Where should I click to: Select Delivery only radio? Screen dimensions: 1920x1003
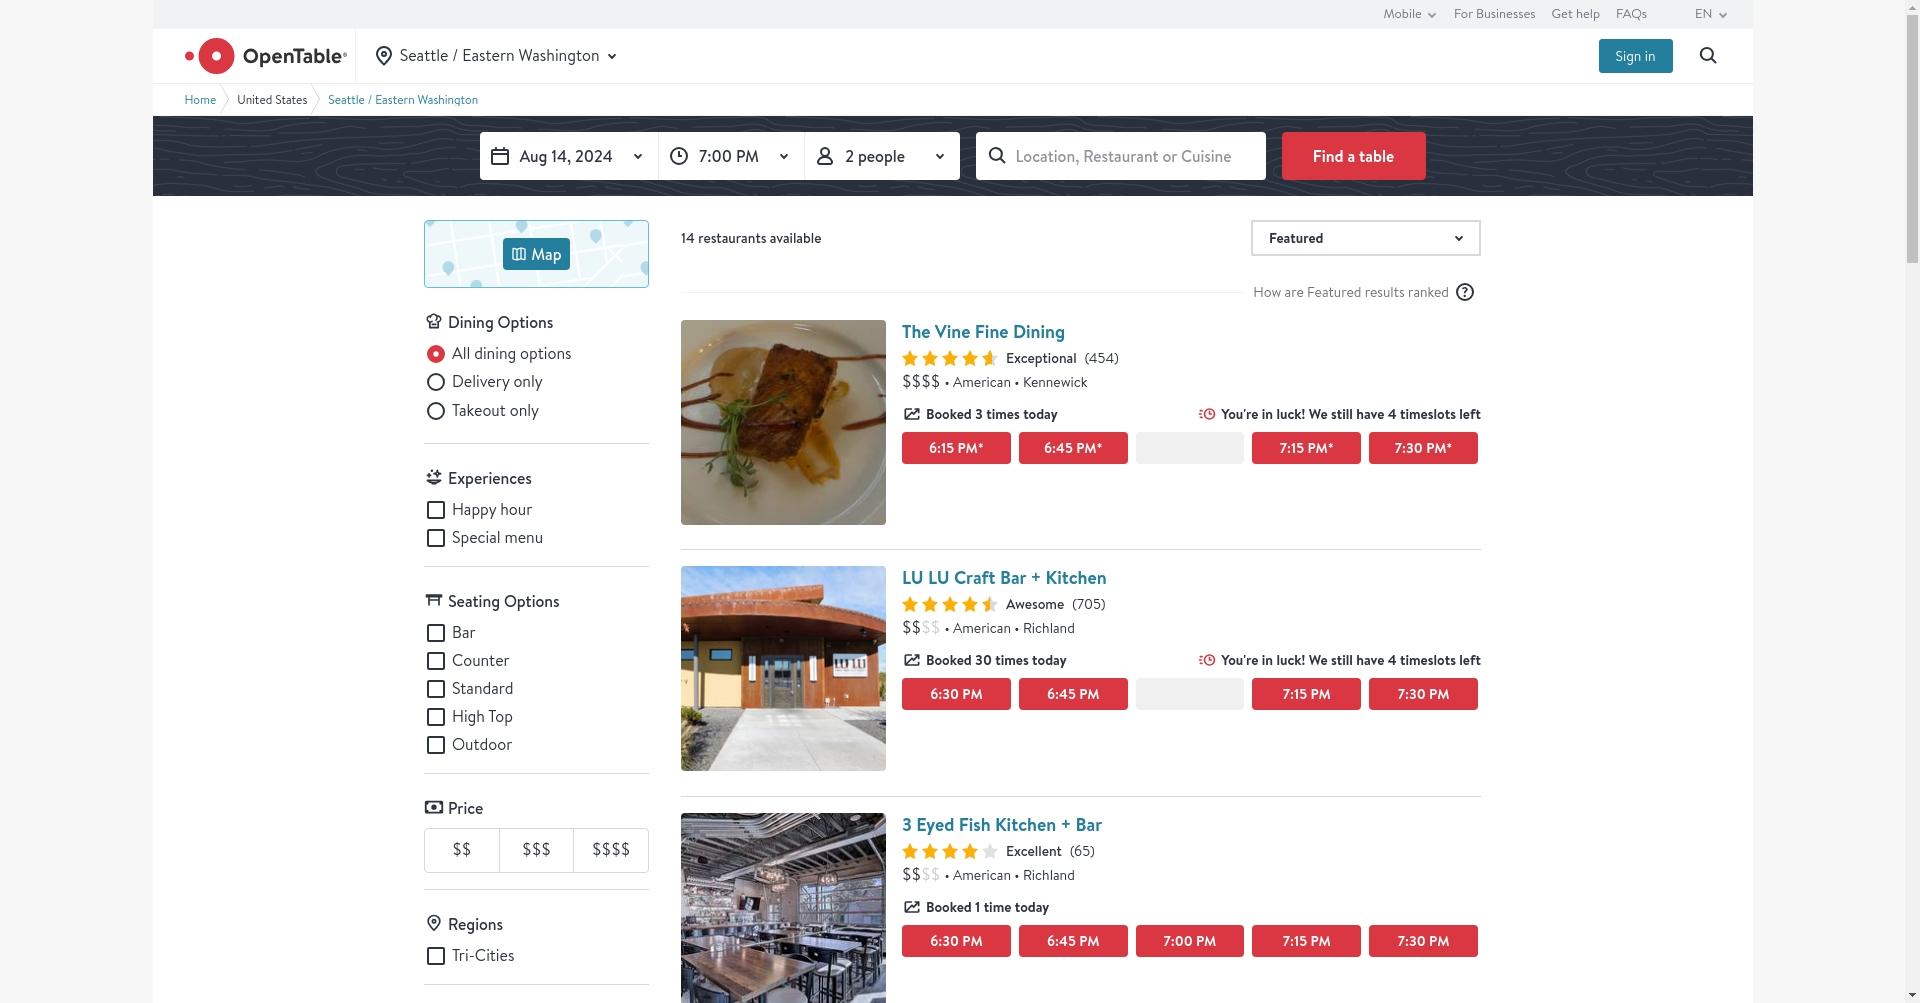pyautogui.click(x=435, y=382)
